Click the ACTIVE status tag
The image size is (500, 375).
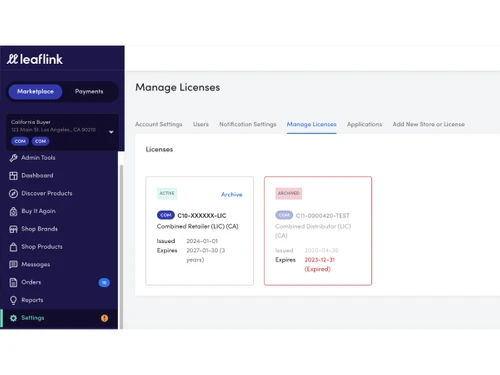pos(167,193)
